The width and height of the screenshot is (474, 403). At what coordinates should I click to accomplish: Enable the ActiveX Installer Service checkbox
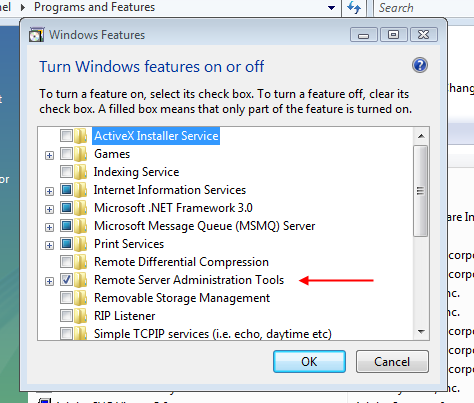point(66,136)
